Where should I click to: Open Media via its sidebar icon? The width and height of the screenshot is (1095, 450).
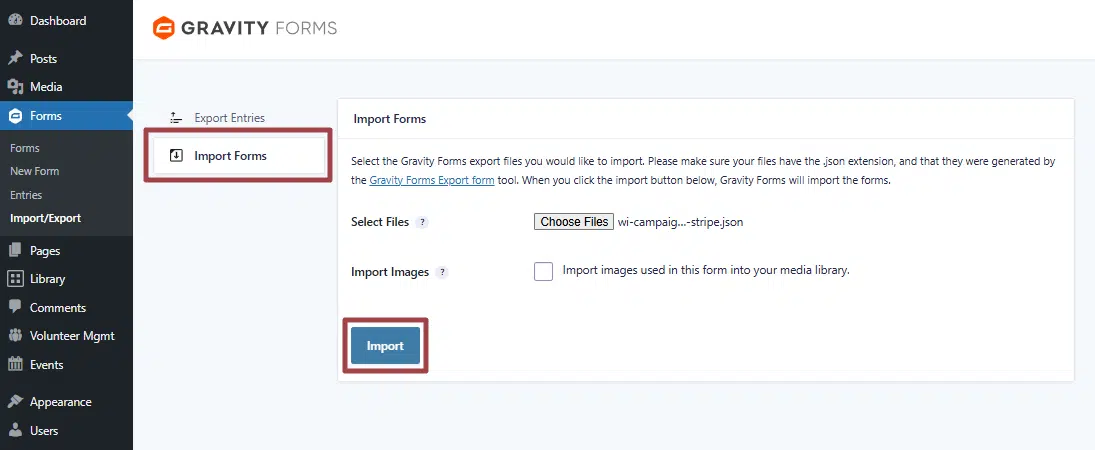coord(15,87)
